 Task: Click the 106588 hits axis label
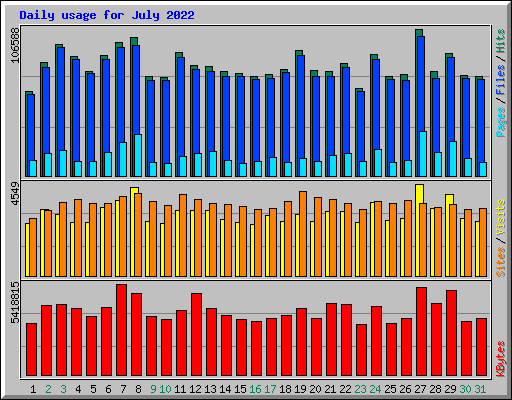pyautogui.click(x=15, y=45)
